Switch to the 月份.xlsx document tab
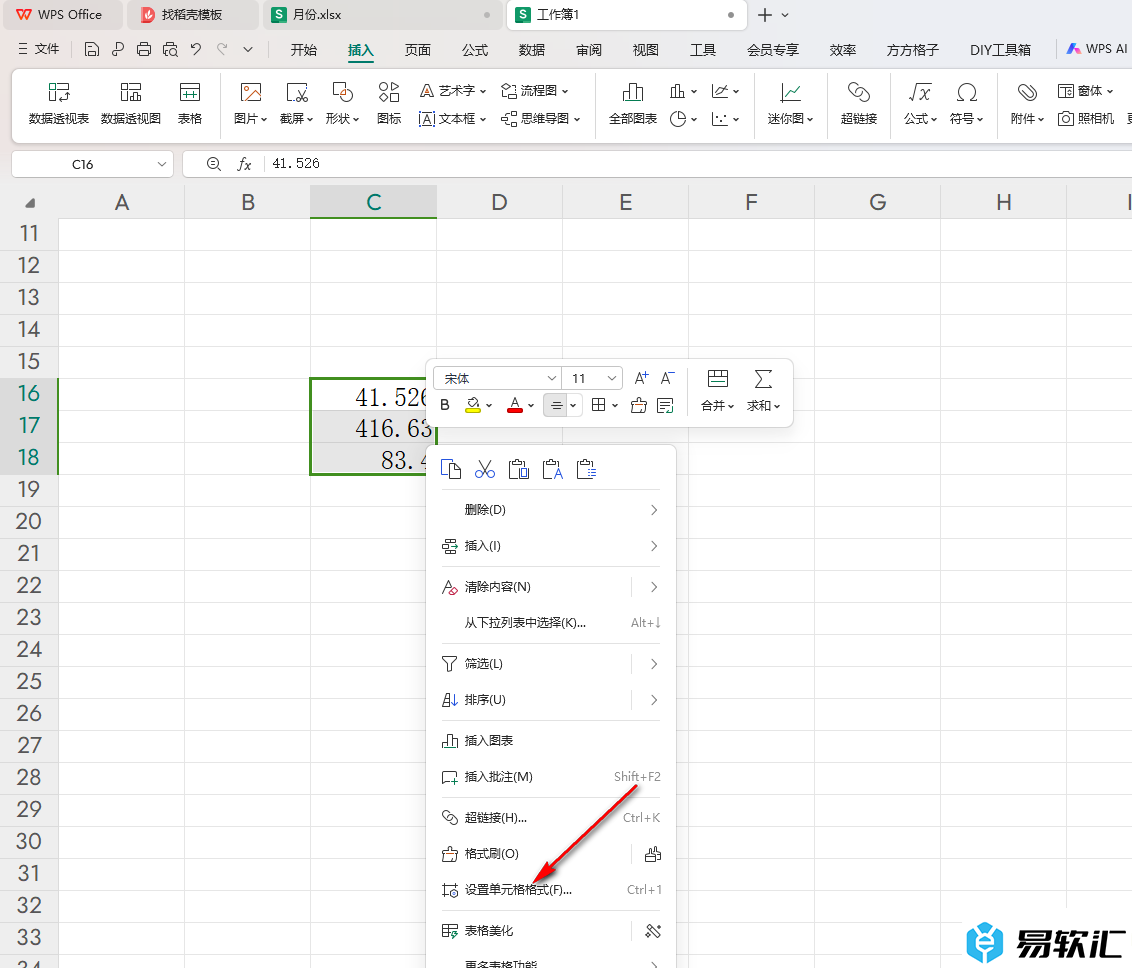 (382, 15)
